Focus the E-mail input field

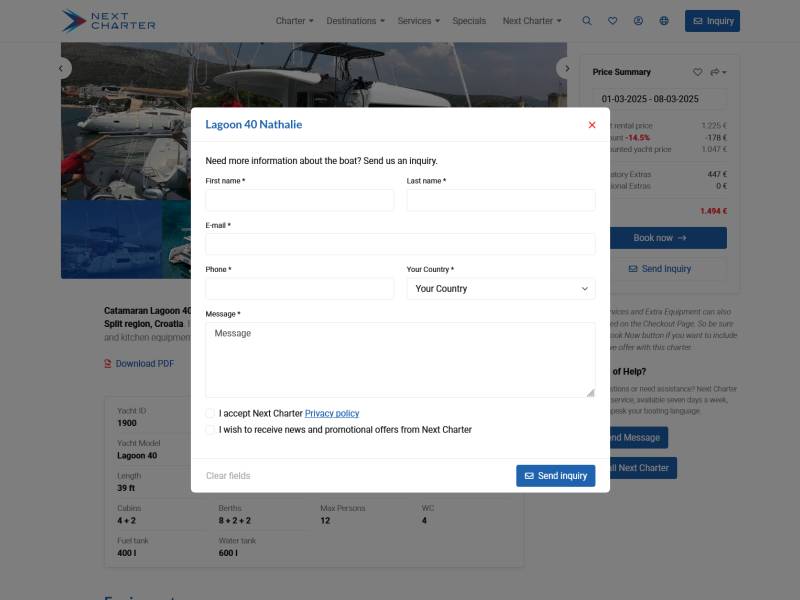tap(400, 244)
